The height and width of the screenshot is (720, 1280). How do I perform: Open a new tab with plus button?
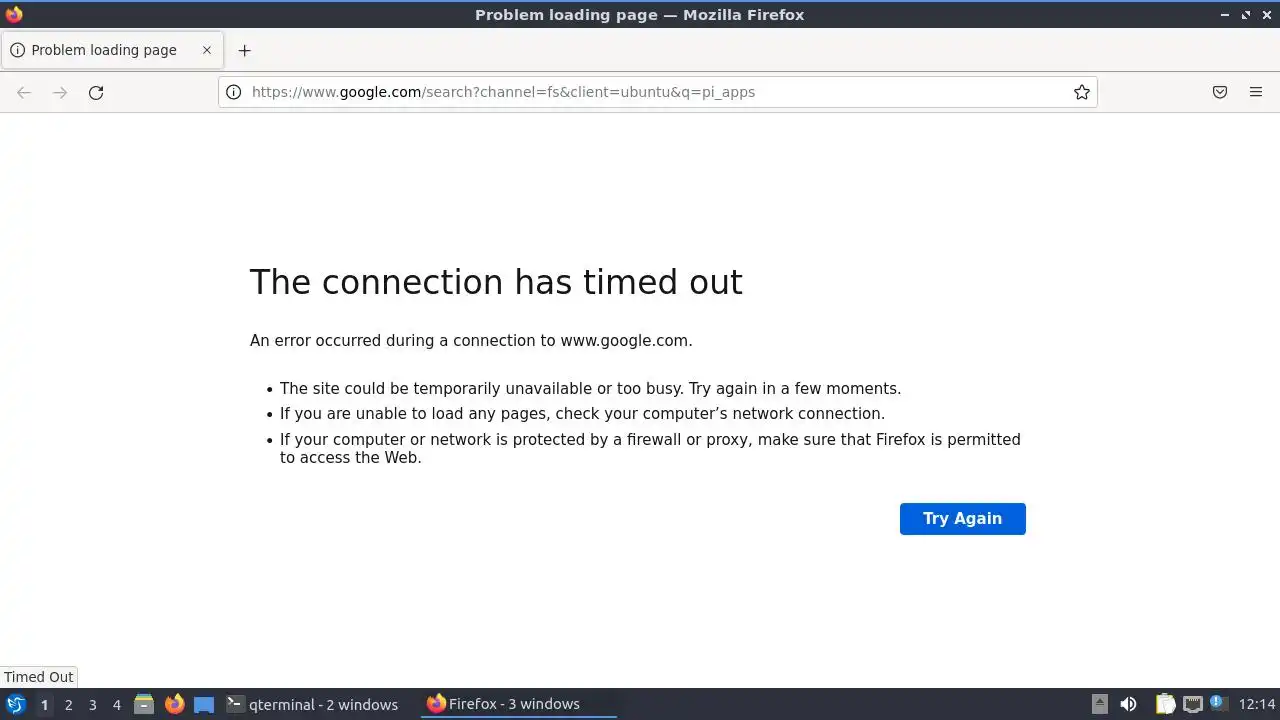click(244, 50)
